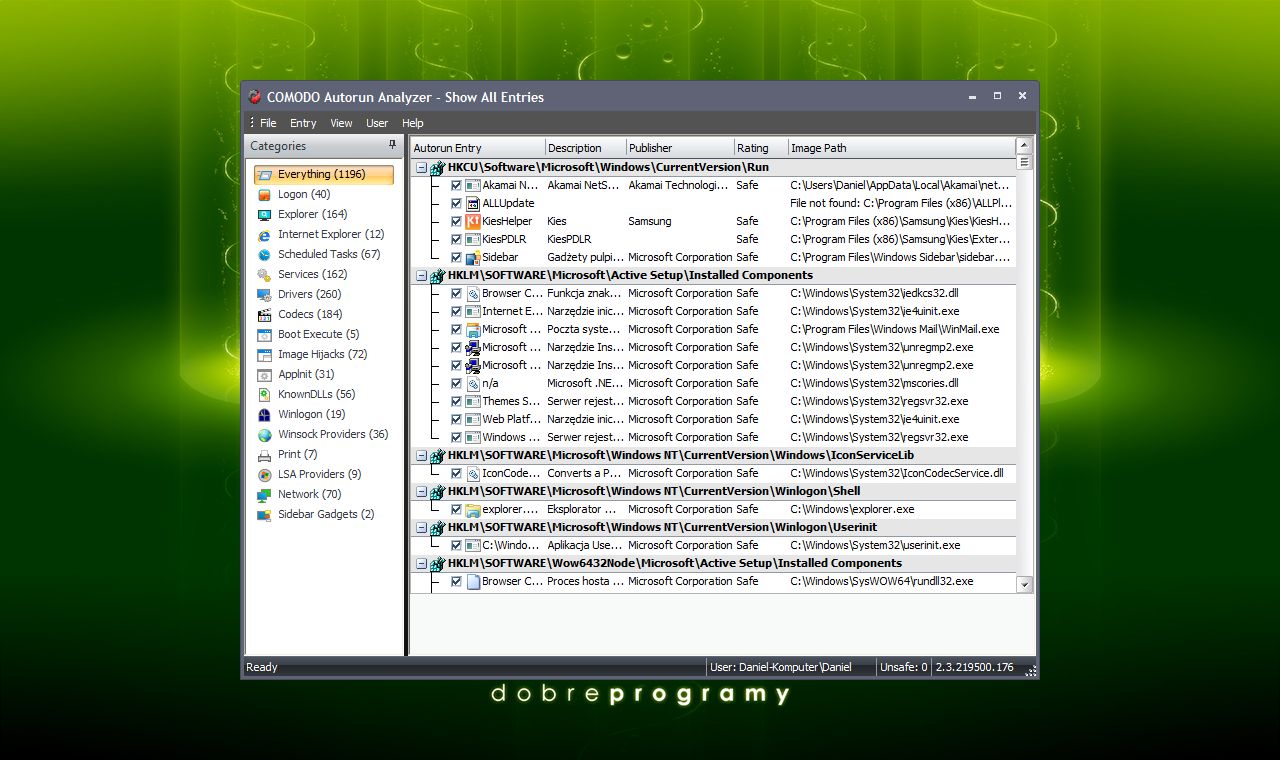The image size is (1280, 760).
Task: Click the window resize grip in status bar
Action: (1031, 671)
